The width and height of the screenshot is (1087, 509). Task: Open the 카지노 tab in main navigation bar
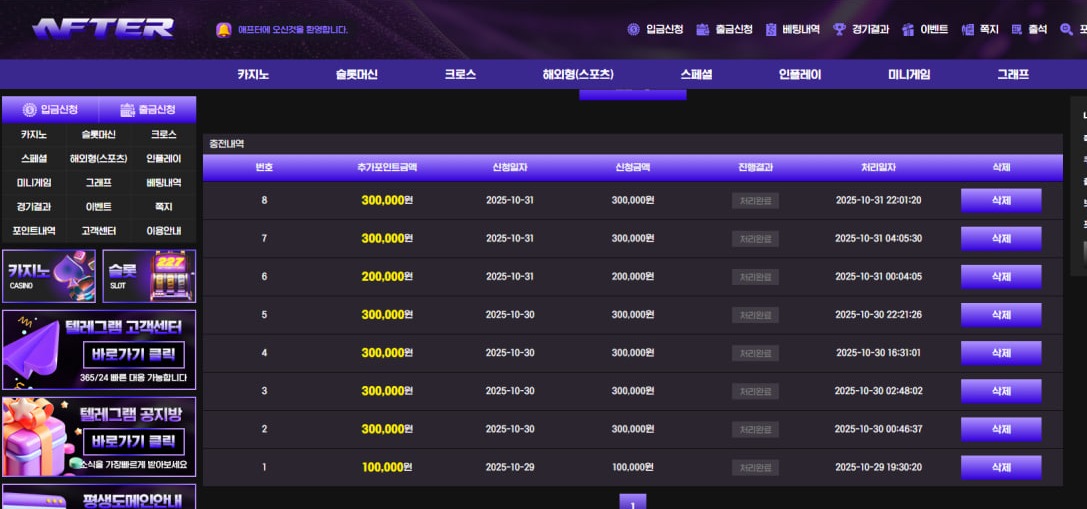pos(253,75)
